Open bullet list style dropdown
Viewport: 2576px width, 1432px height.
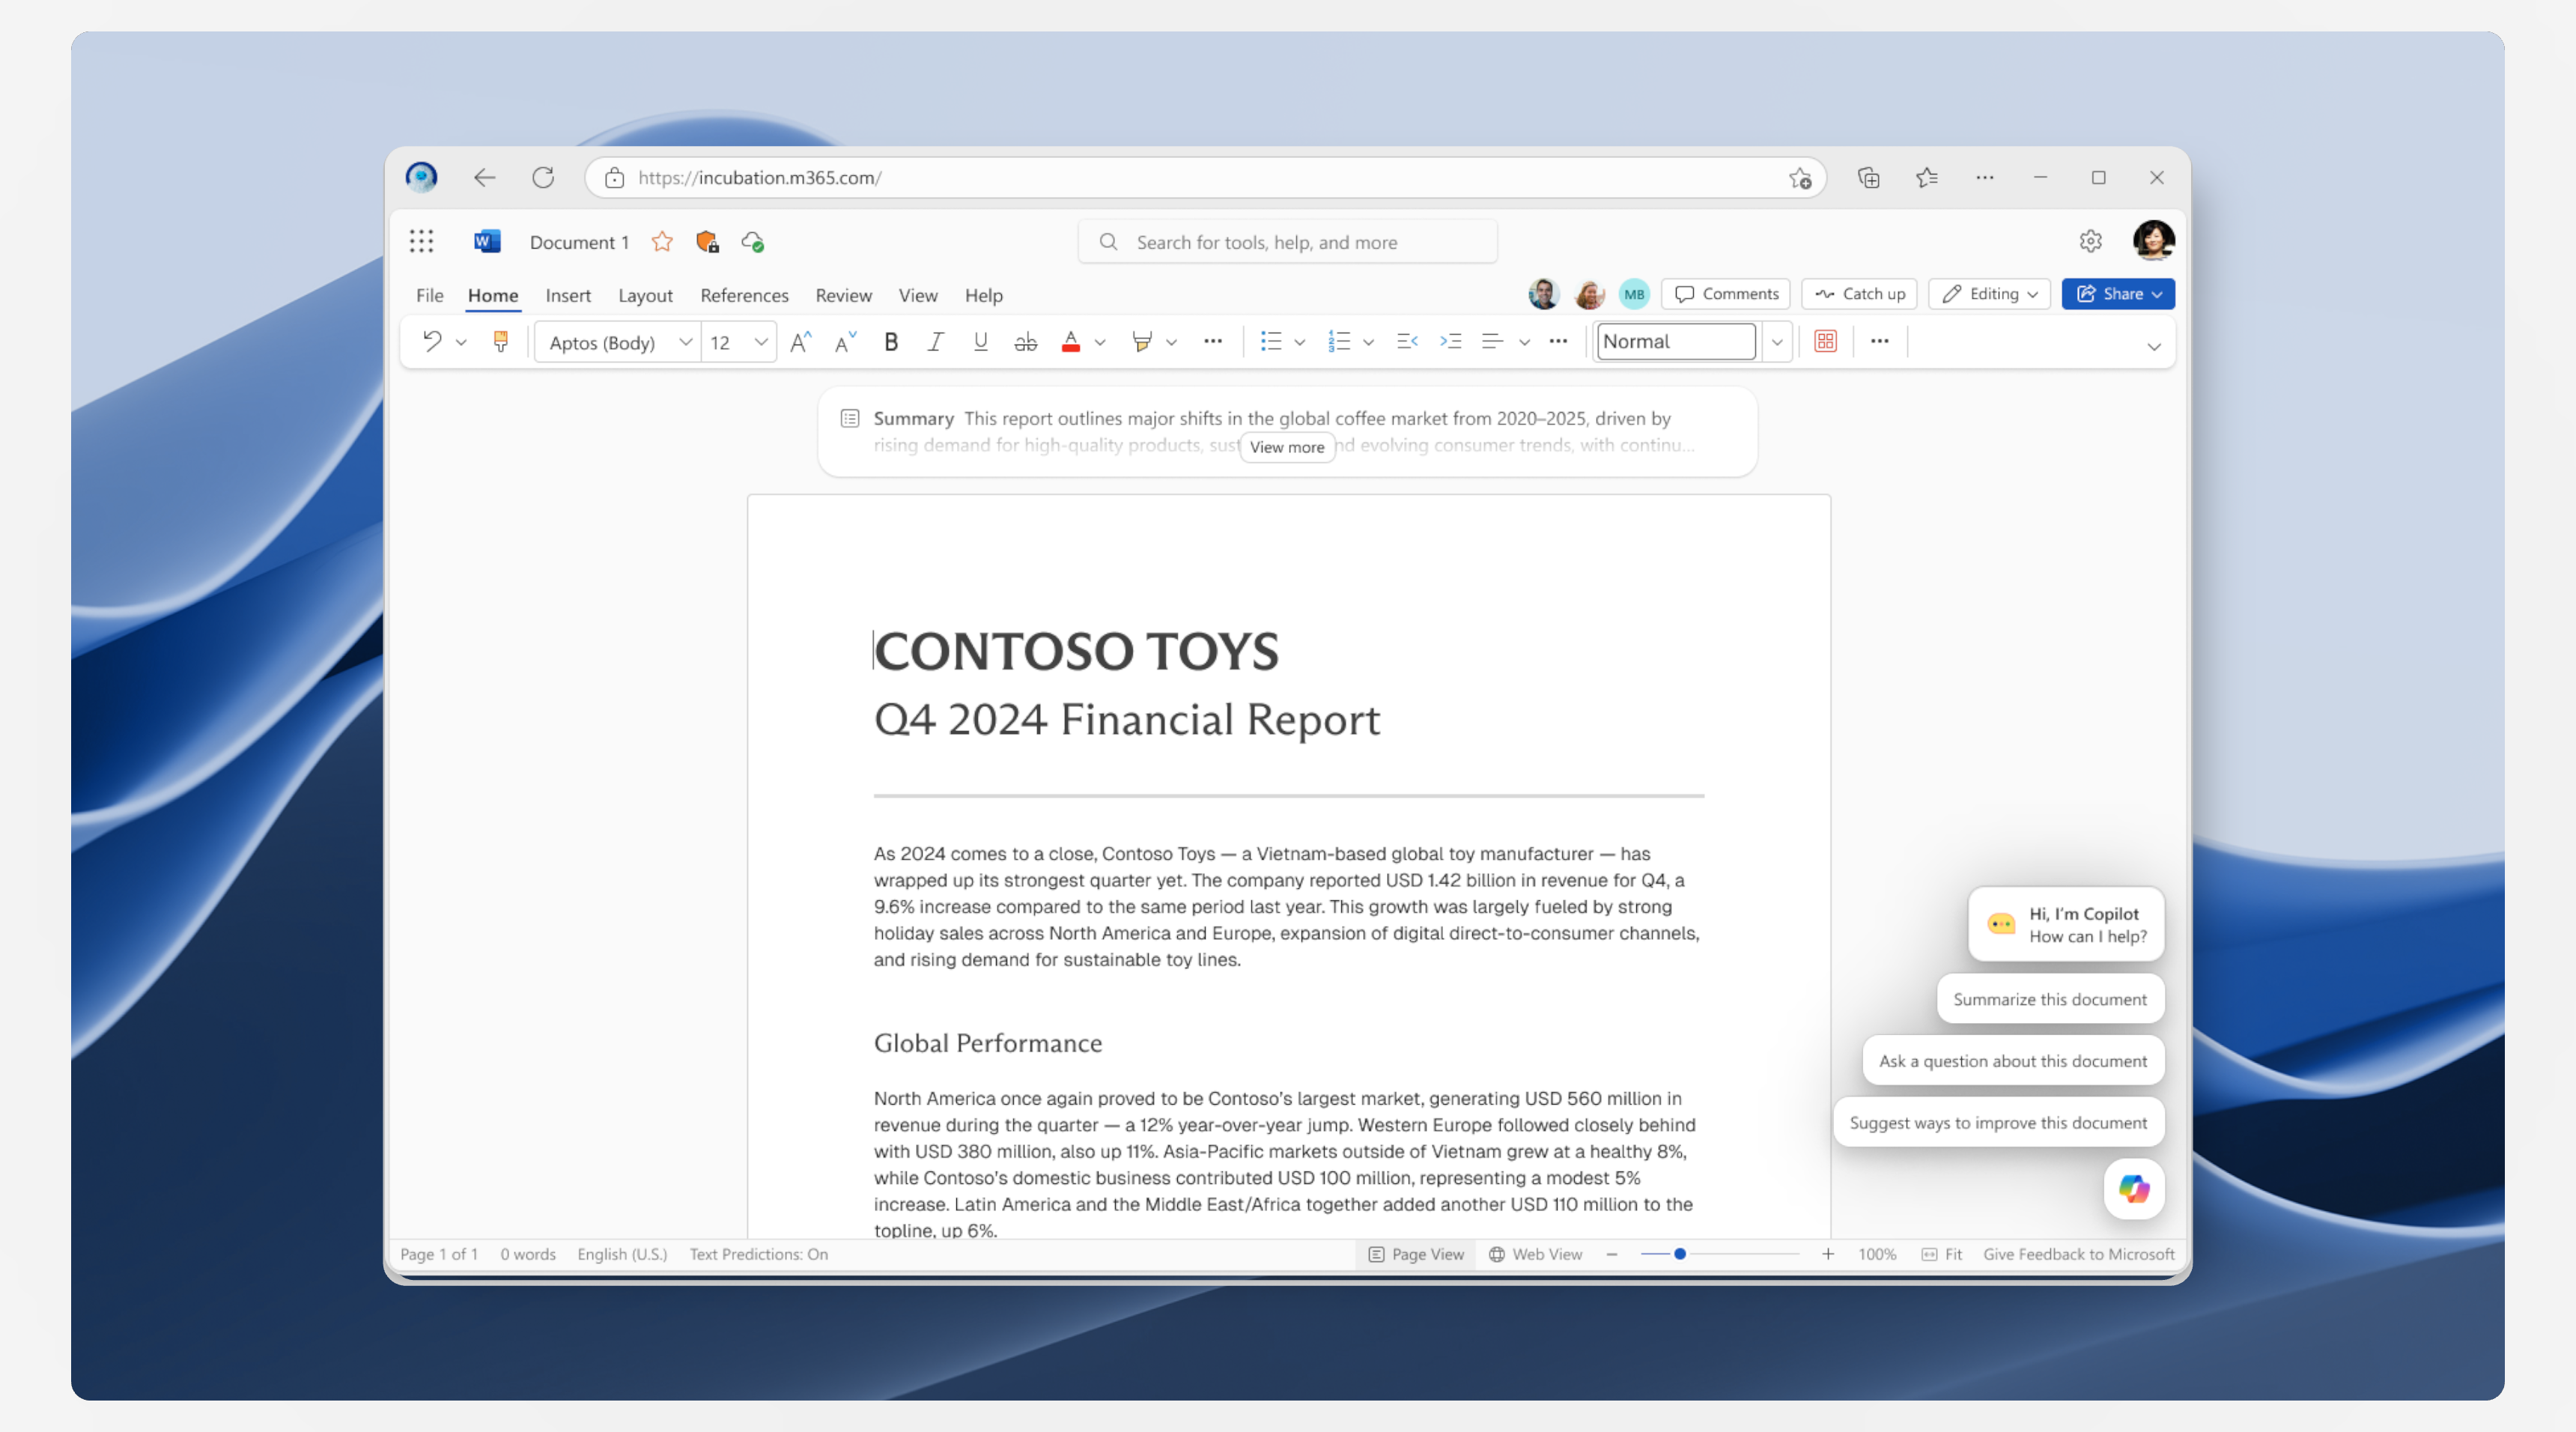click(1300, 343)
